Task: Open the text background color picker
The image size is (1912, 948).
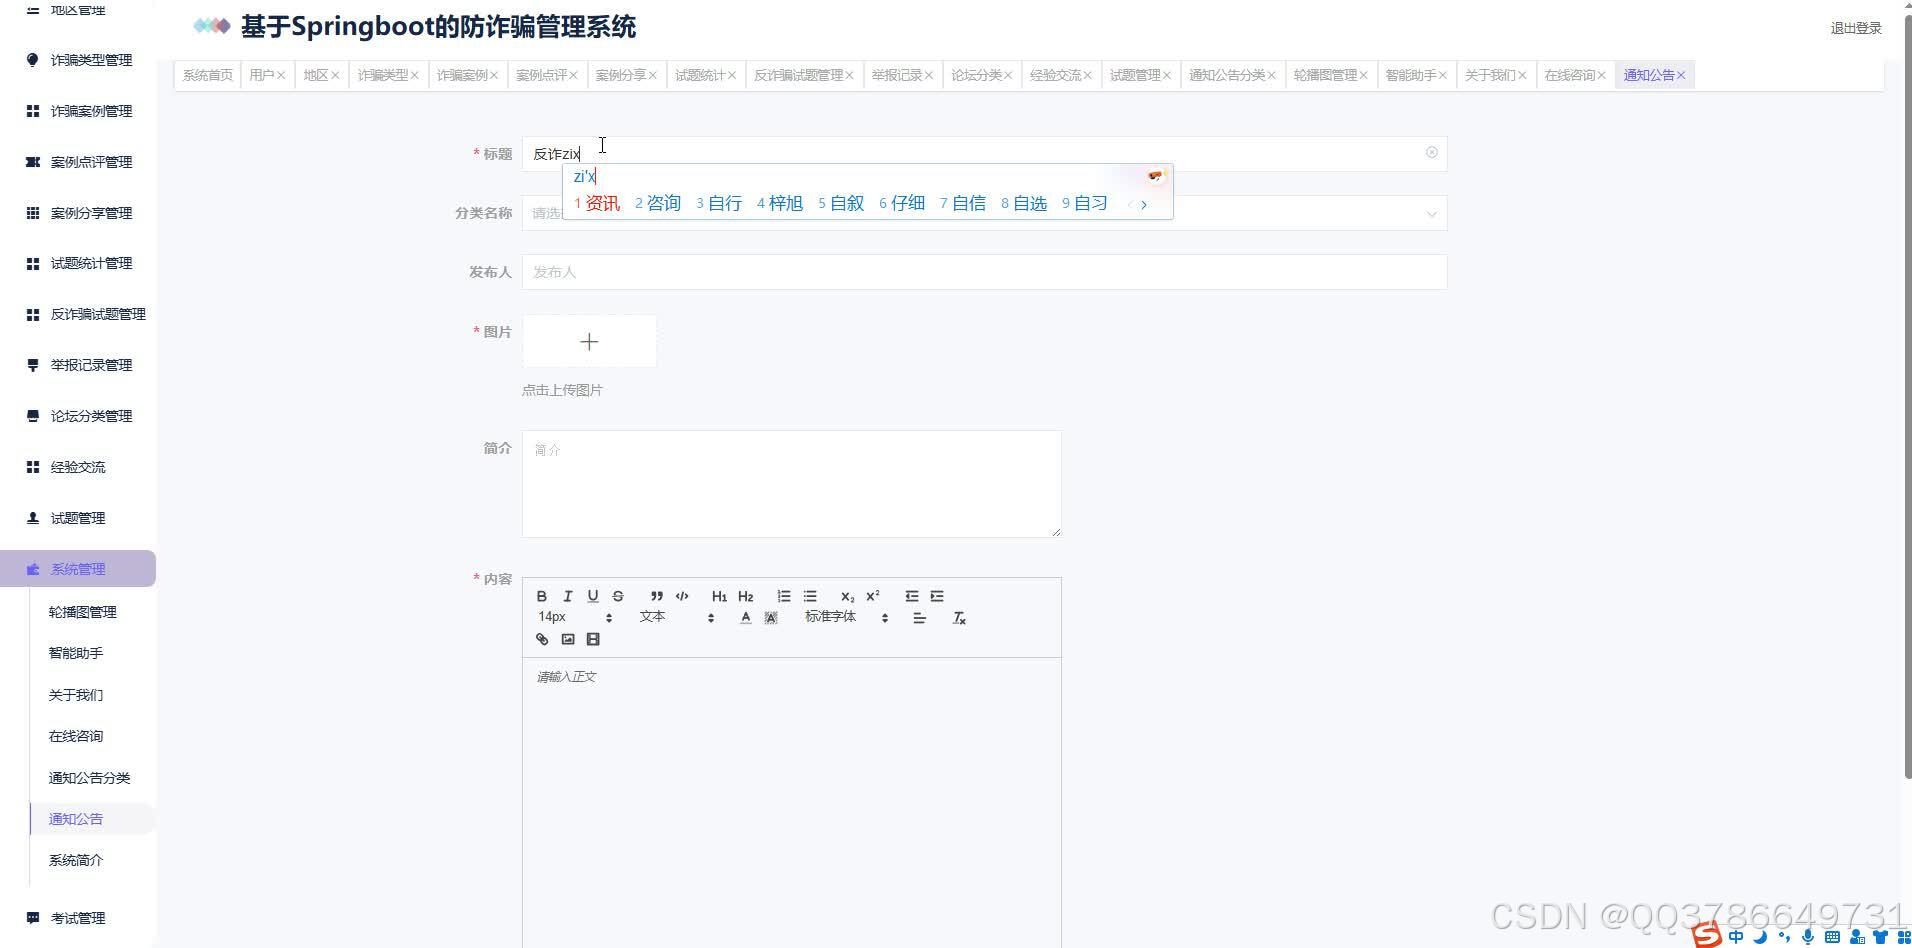Action: [771, 618]
